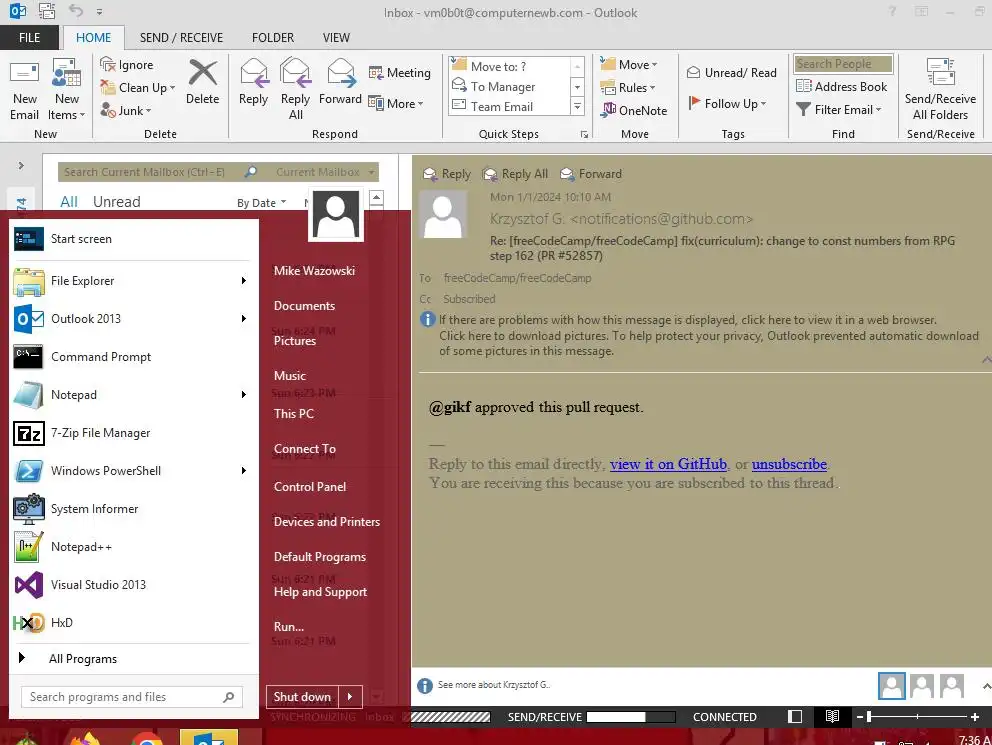Click the ribbon Reply All icon
The image size is (992, 745).
click(x=295, y=89)
